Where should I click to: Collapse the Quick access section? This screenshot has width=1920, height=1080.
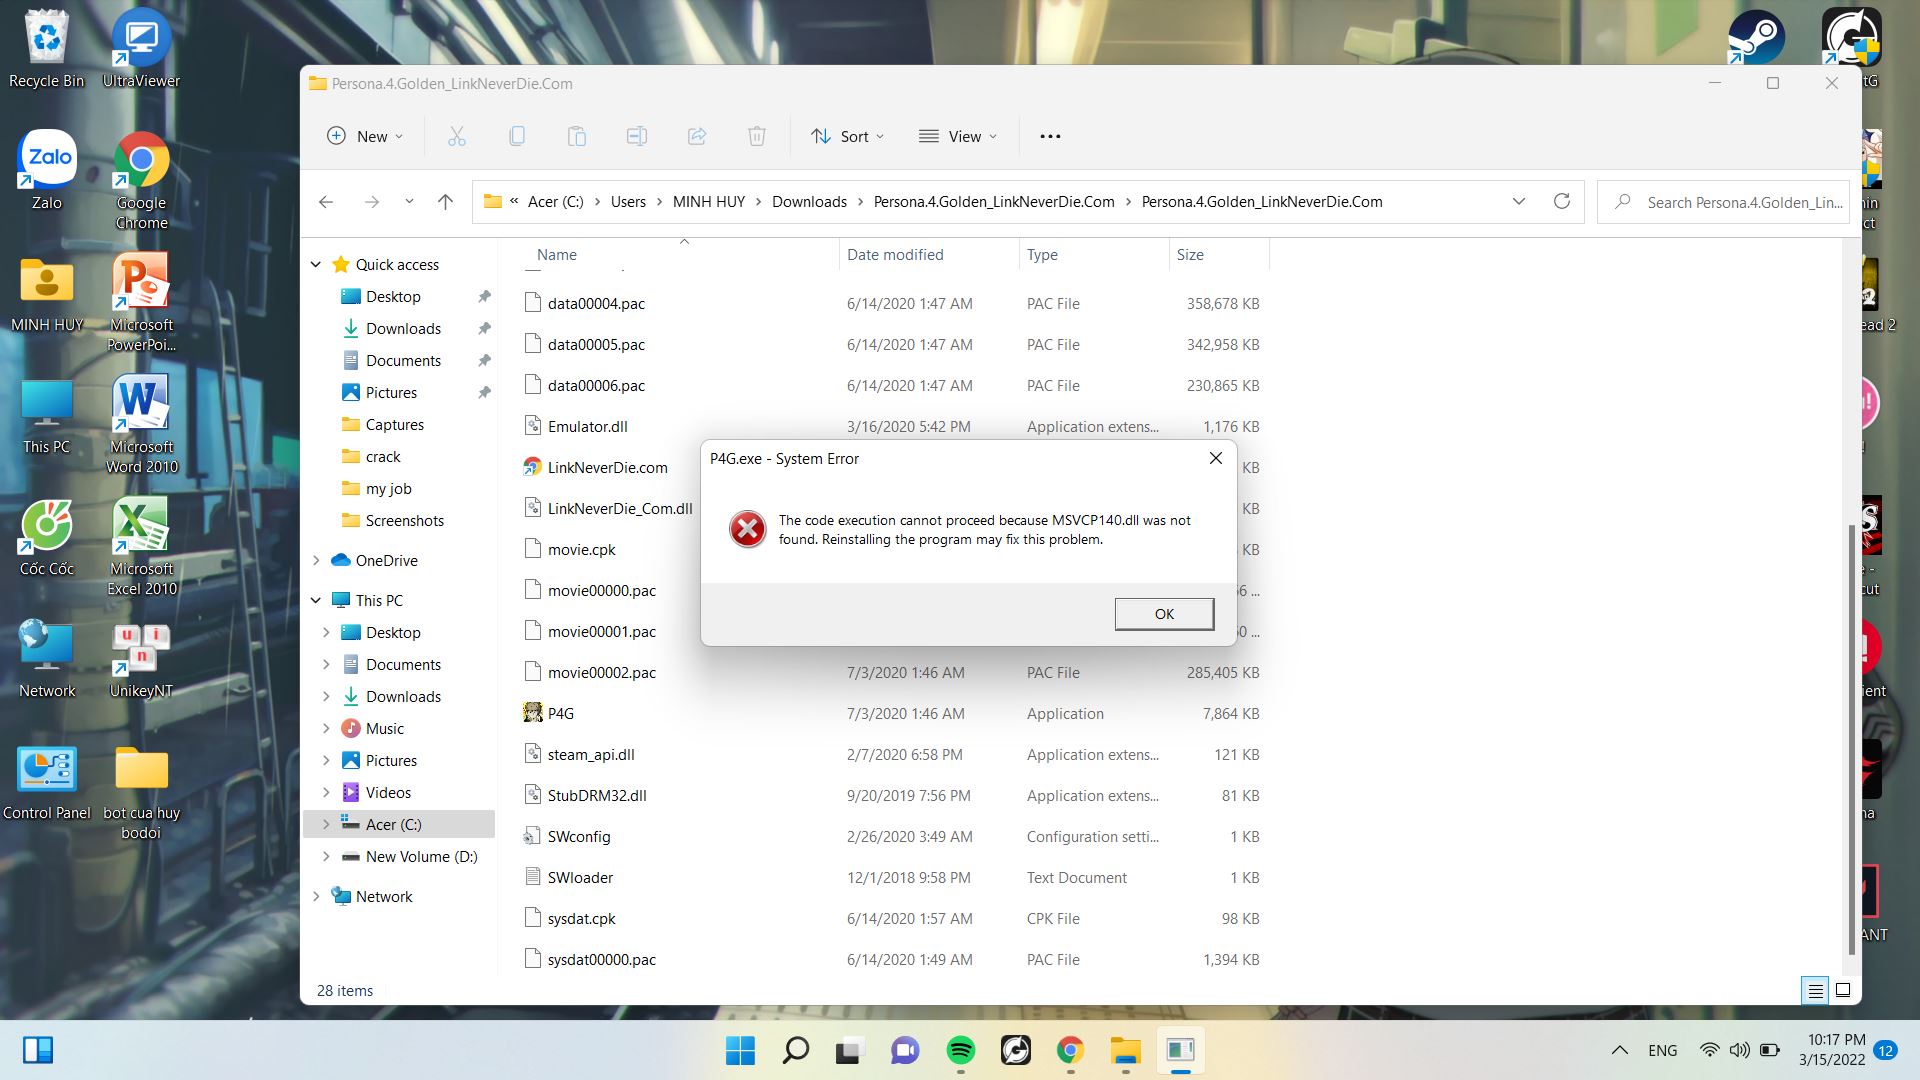[x=316, y=264]
